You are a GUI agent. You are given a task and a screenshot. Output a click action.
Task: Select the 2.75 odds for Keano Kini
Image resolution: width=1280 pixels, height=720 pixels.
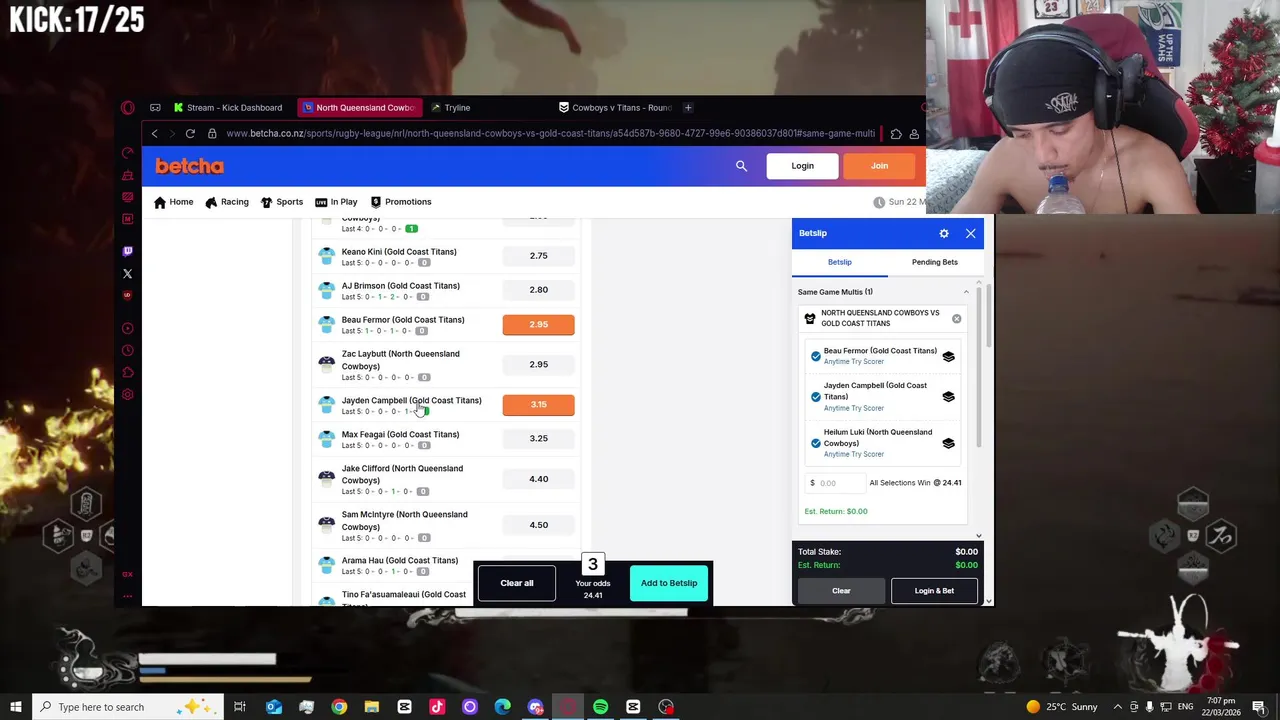[x=538, y=256]
